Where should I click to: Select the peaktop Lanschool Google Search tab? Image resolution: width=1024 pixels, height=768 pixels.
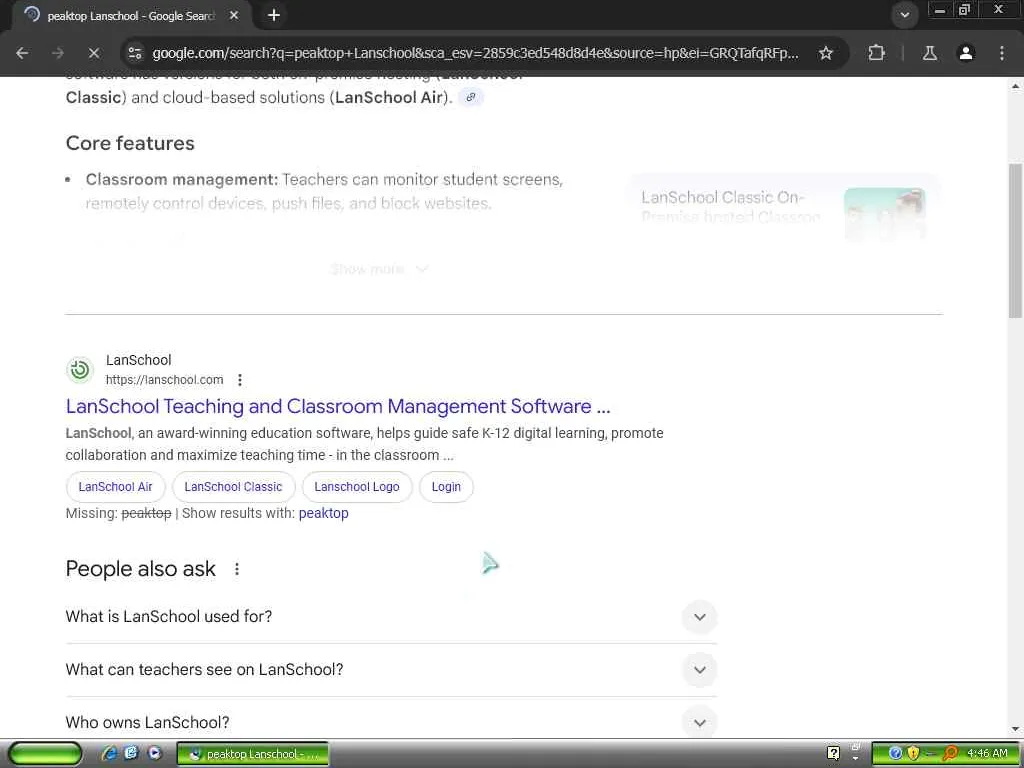click(x=131, y=16)
